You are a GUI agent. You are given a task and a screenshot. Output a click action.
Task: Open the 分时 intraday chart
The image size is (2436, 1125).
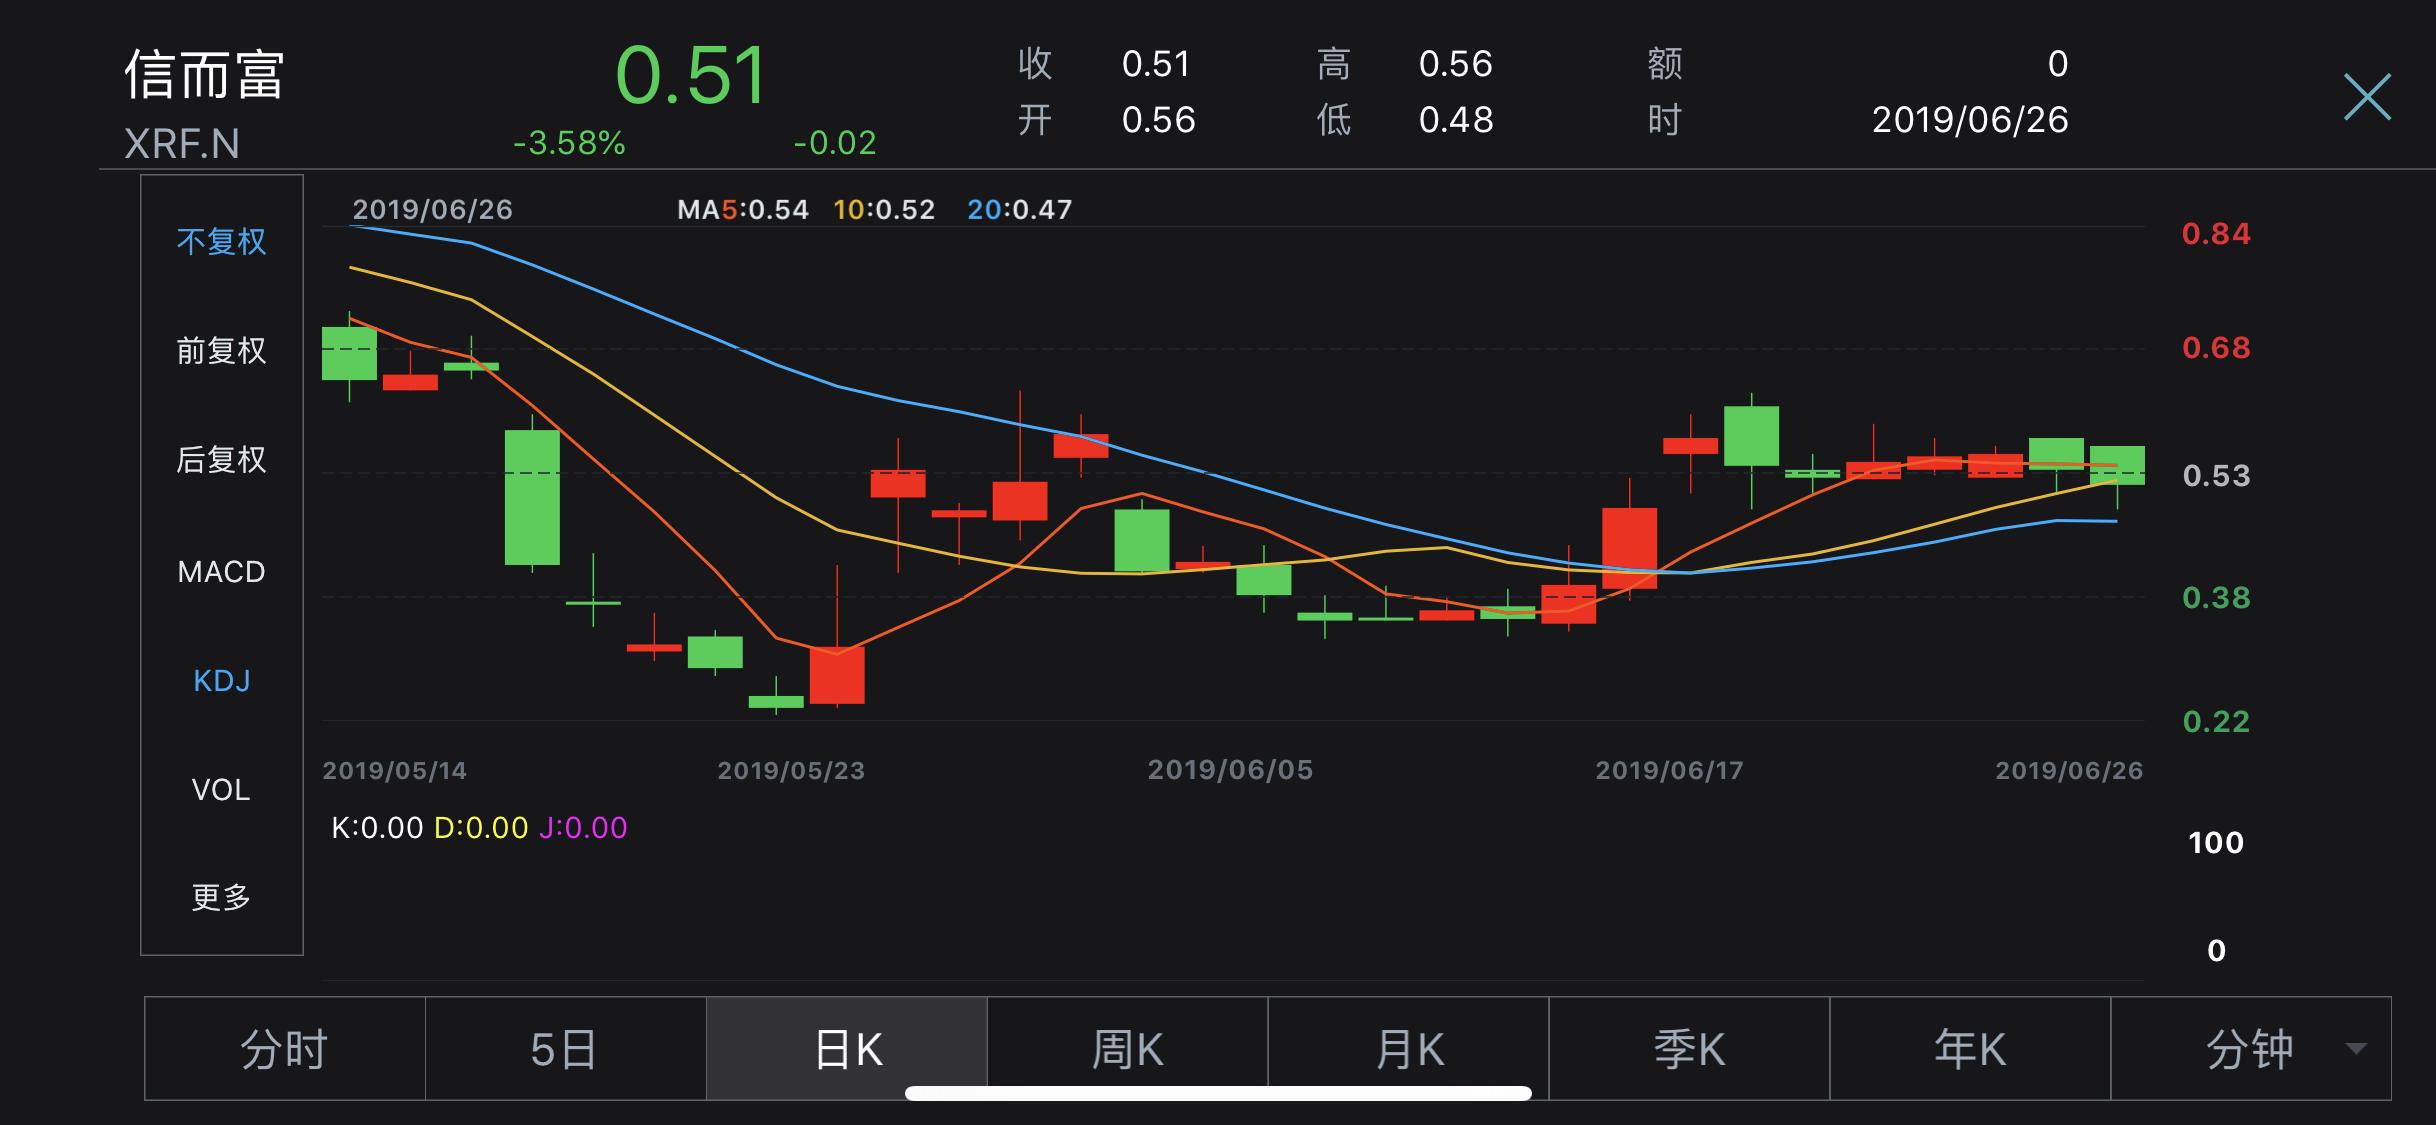[x=283, y=1049]
